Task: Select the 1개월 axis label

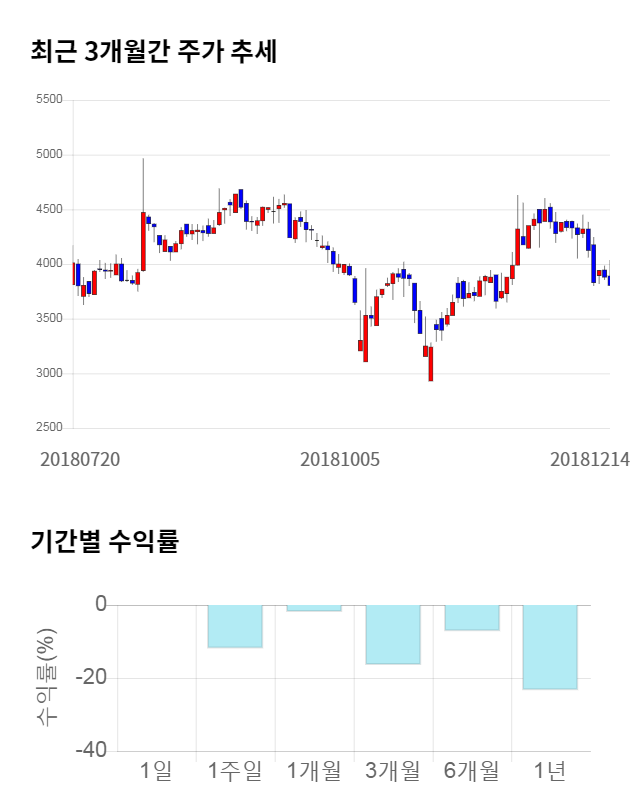Action: (314, 771)
